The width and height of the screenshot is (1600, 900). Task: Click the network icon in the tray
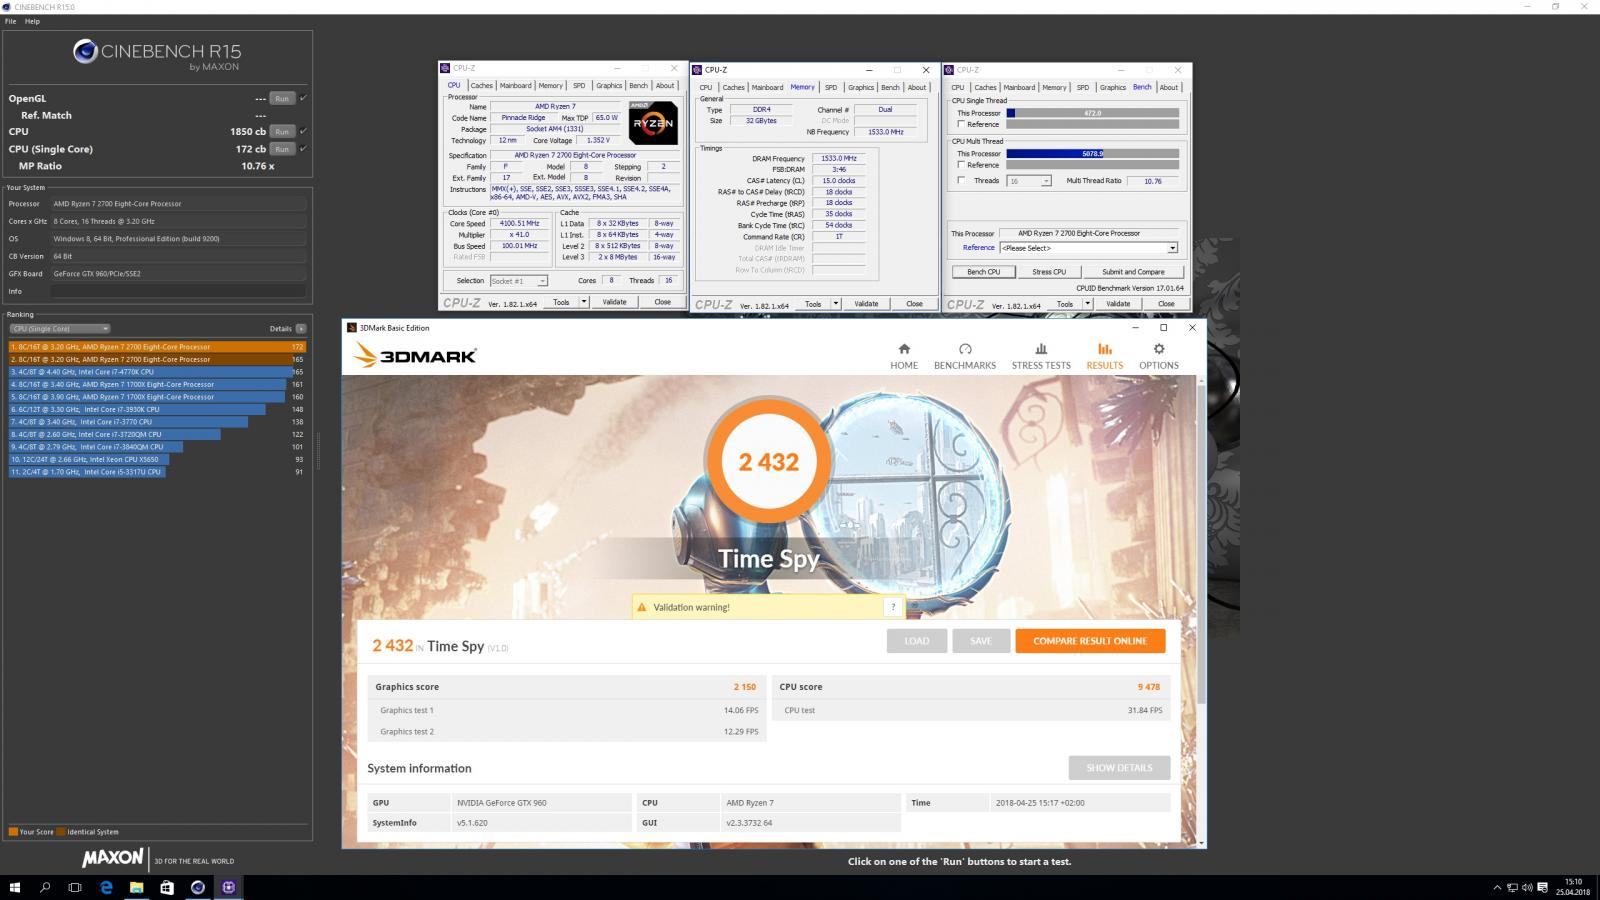coord(1512,887)
